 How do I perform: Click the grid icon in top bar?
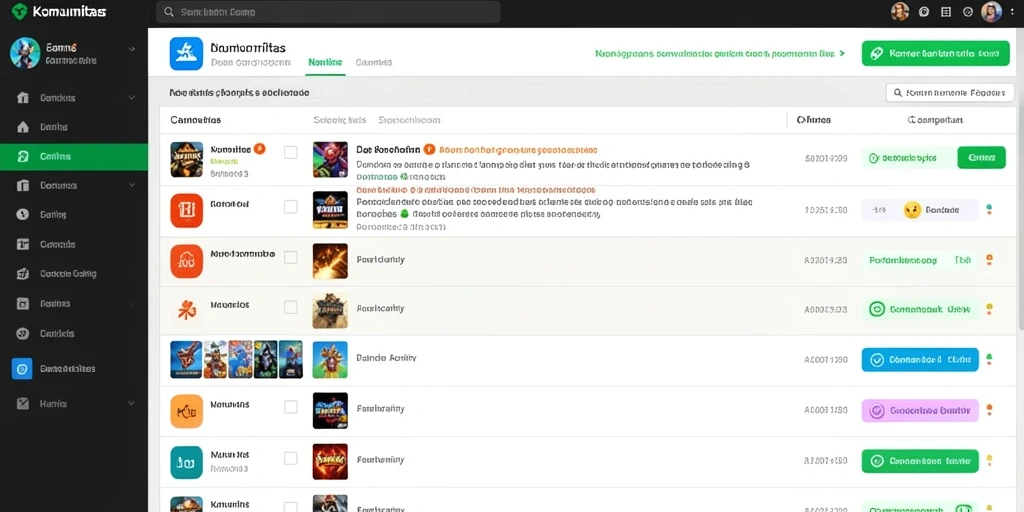[946, 12]
